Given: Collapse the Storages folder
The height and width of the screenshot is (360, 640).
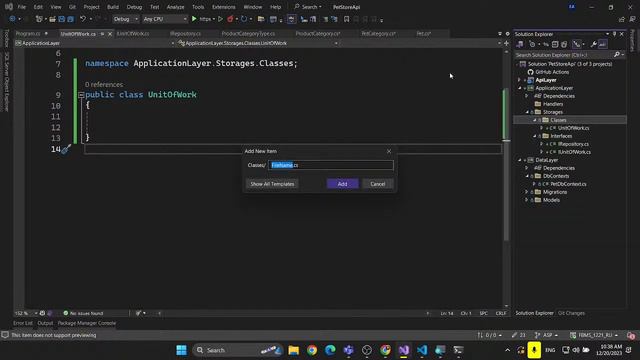Looking at the screenshot, I should (527, 112).
